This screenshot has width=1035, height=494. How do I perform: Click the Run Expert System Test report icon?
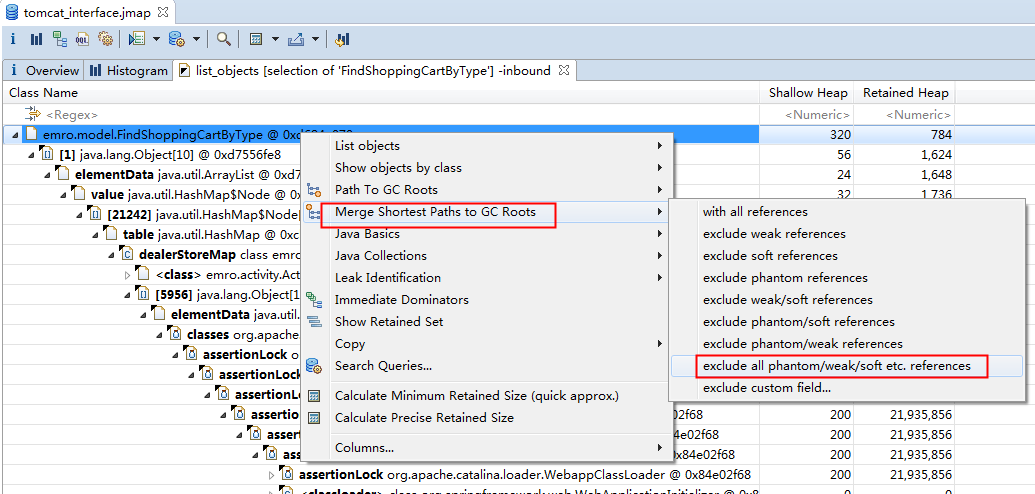[137, 40]
